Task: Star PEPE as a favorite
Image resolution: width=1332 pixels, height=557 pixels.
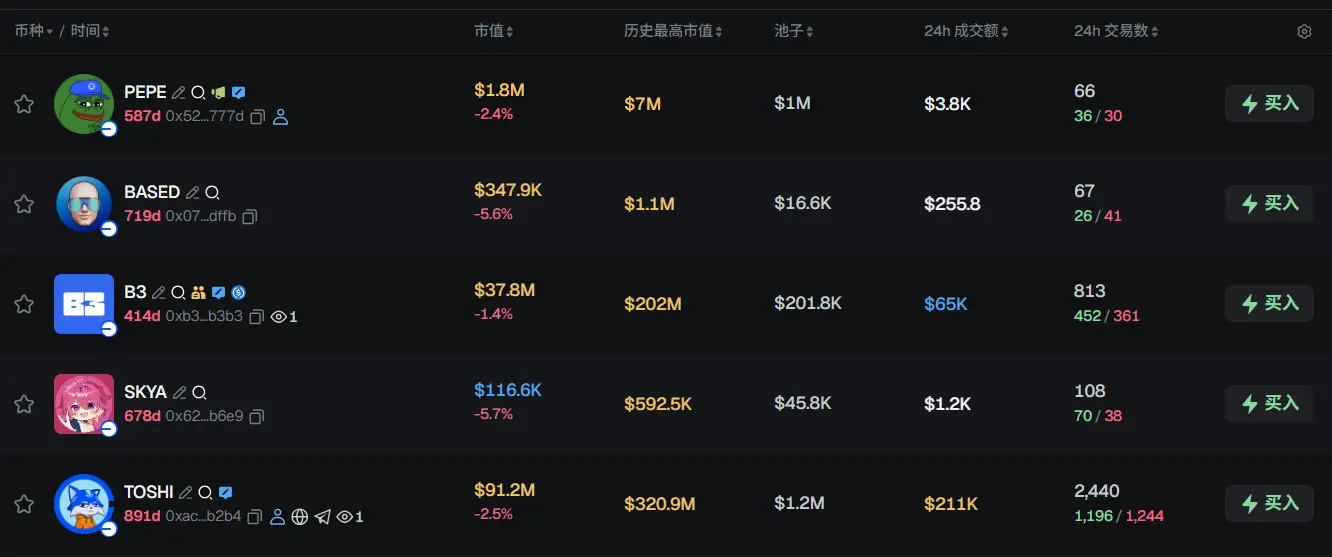Action: [x=24, y=104]
